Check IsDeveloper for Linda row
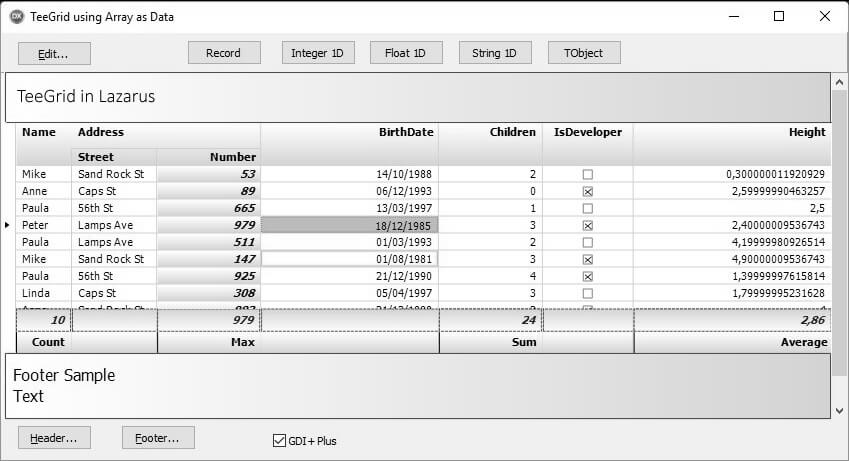Screen dimensions: 849x461 pos(587,293)
